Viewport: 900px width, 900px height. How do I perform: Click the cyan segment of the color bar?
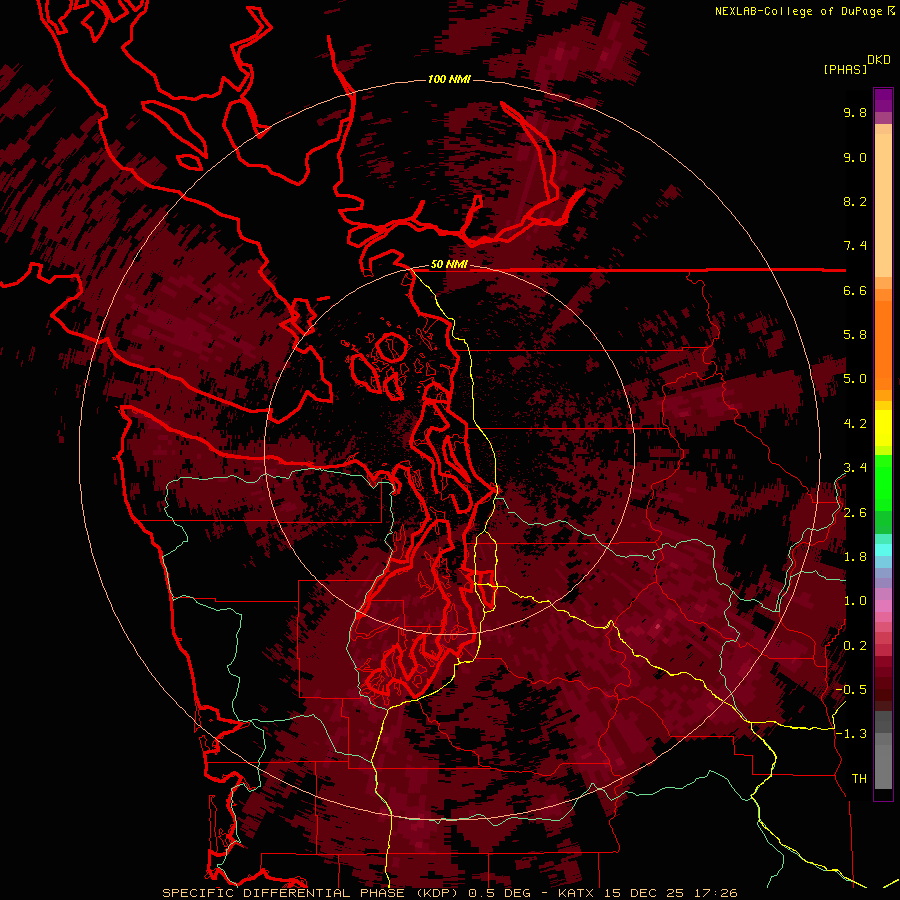[x=883, y=550]
